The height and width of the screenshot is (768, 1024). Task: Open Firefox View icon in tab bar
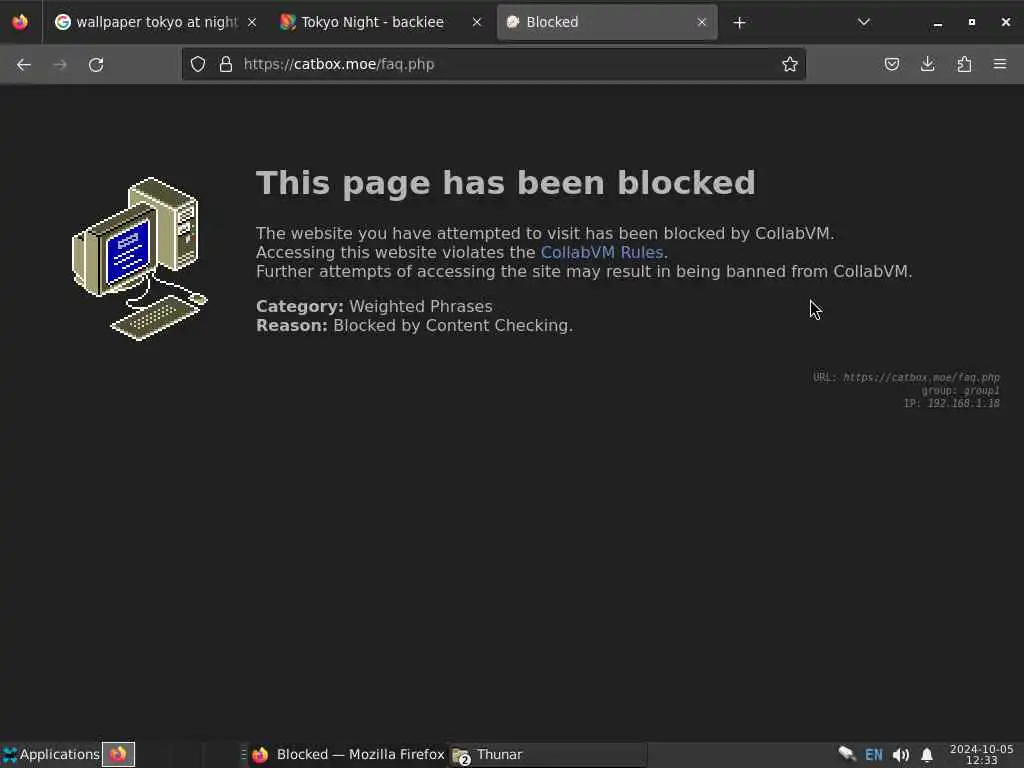coord(20,22)
